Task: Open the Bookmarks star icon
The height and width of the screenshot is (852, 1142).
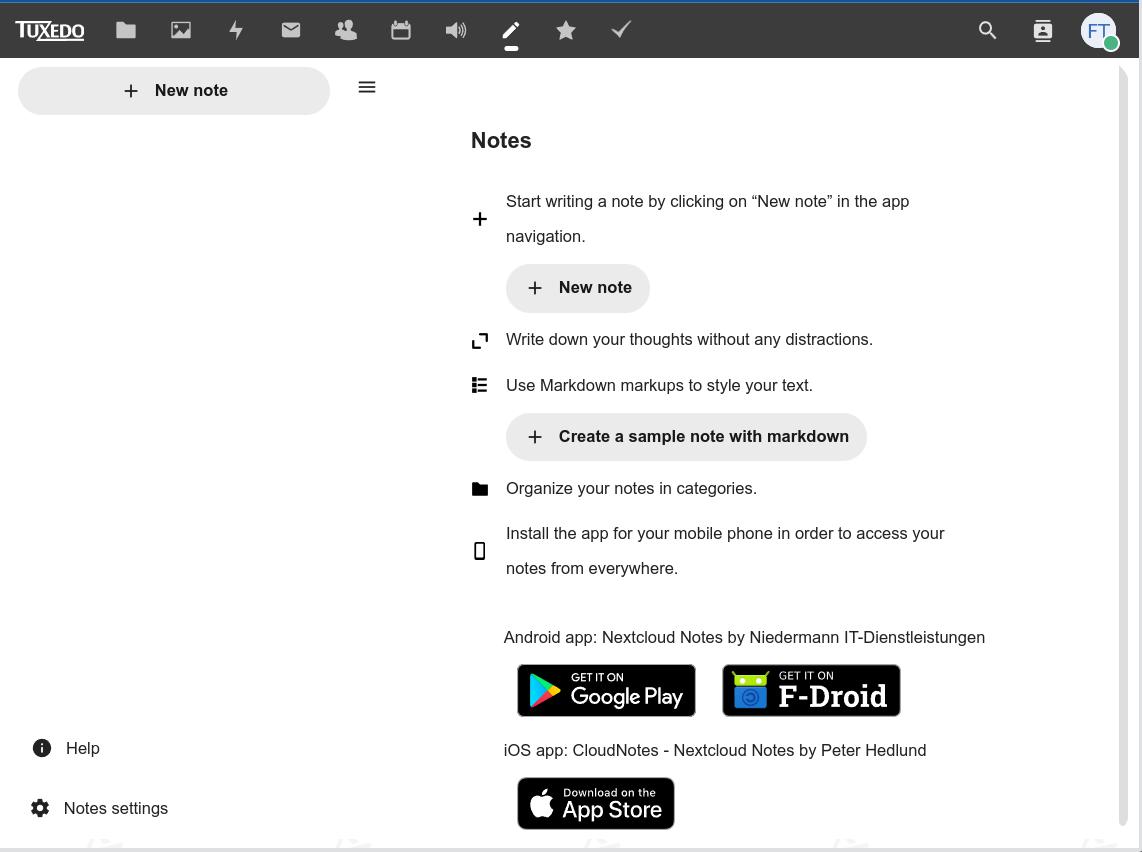Action: click(566, 30)
